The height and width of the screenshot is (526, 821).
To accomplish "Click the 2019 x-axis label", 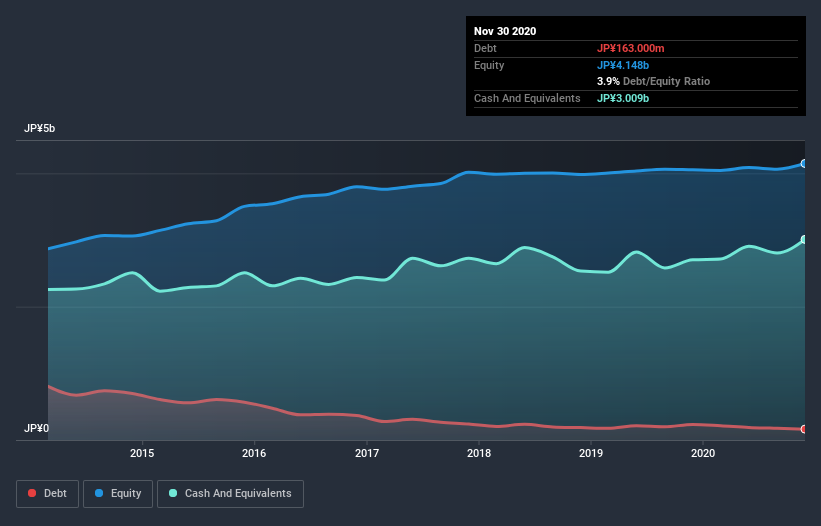I will (591, 453).
